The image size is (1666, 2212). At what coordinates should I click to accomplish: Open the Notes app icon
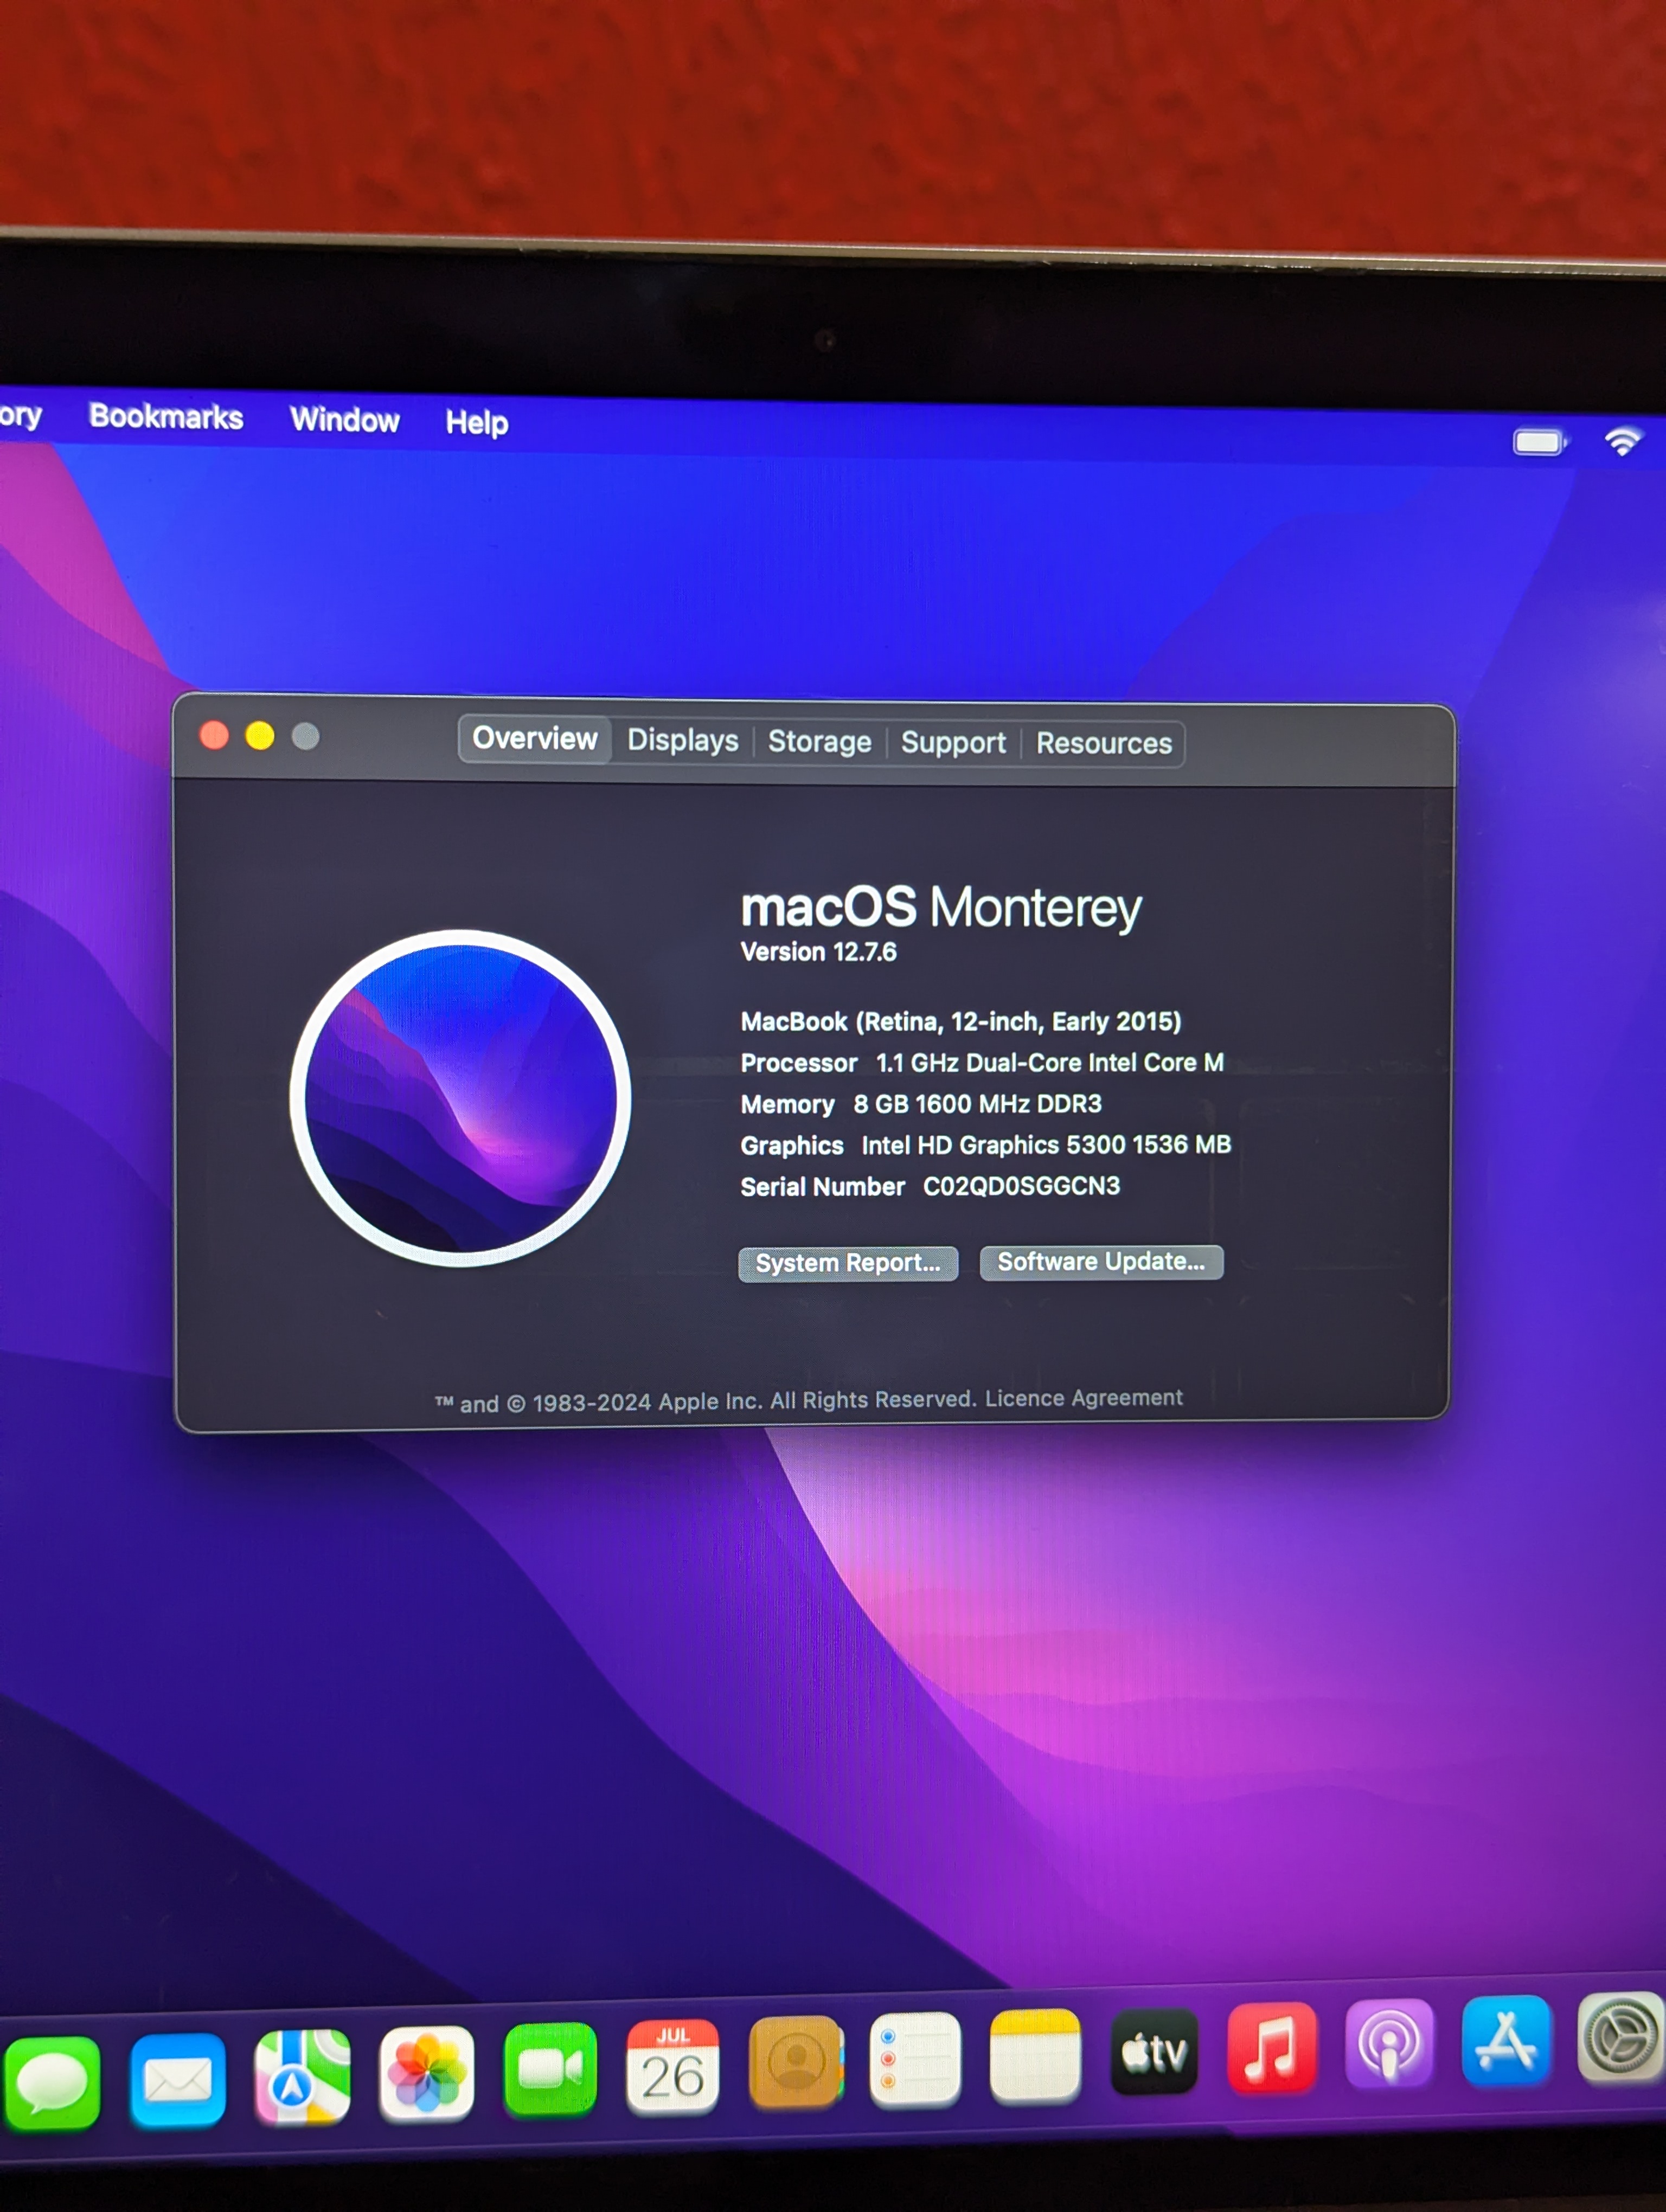tap(1035, 2056)
